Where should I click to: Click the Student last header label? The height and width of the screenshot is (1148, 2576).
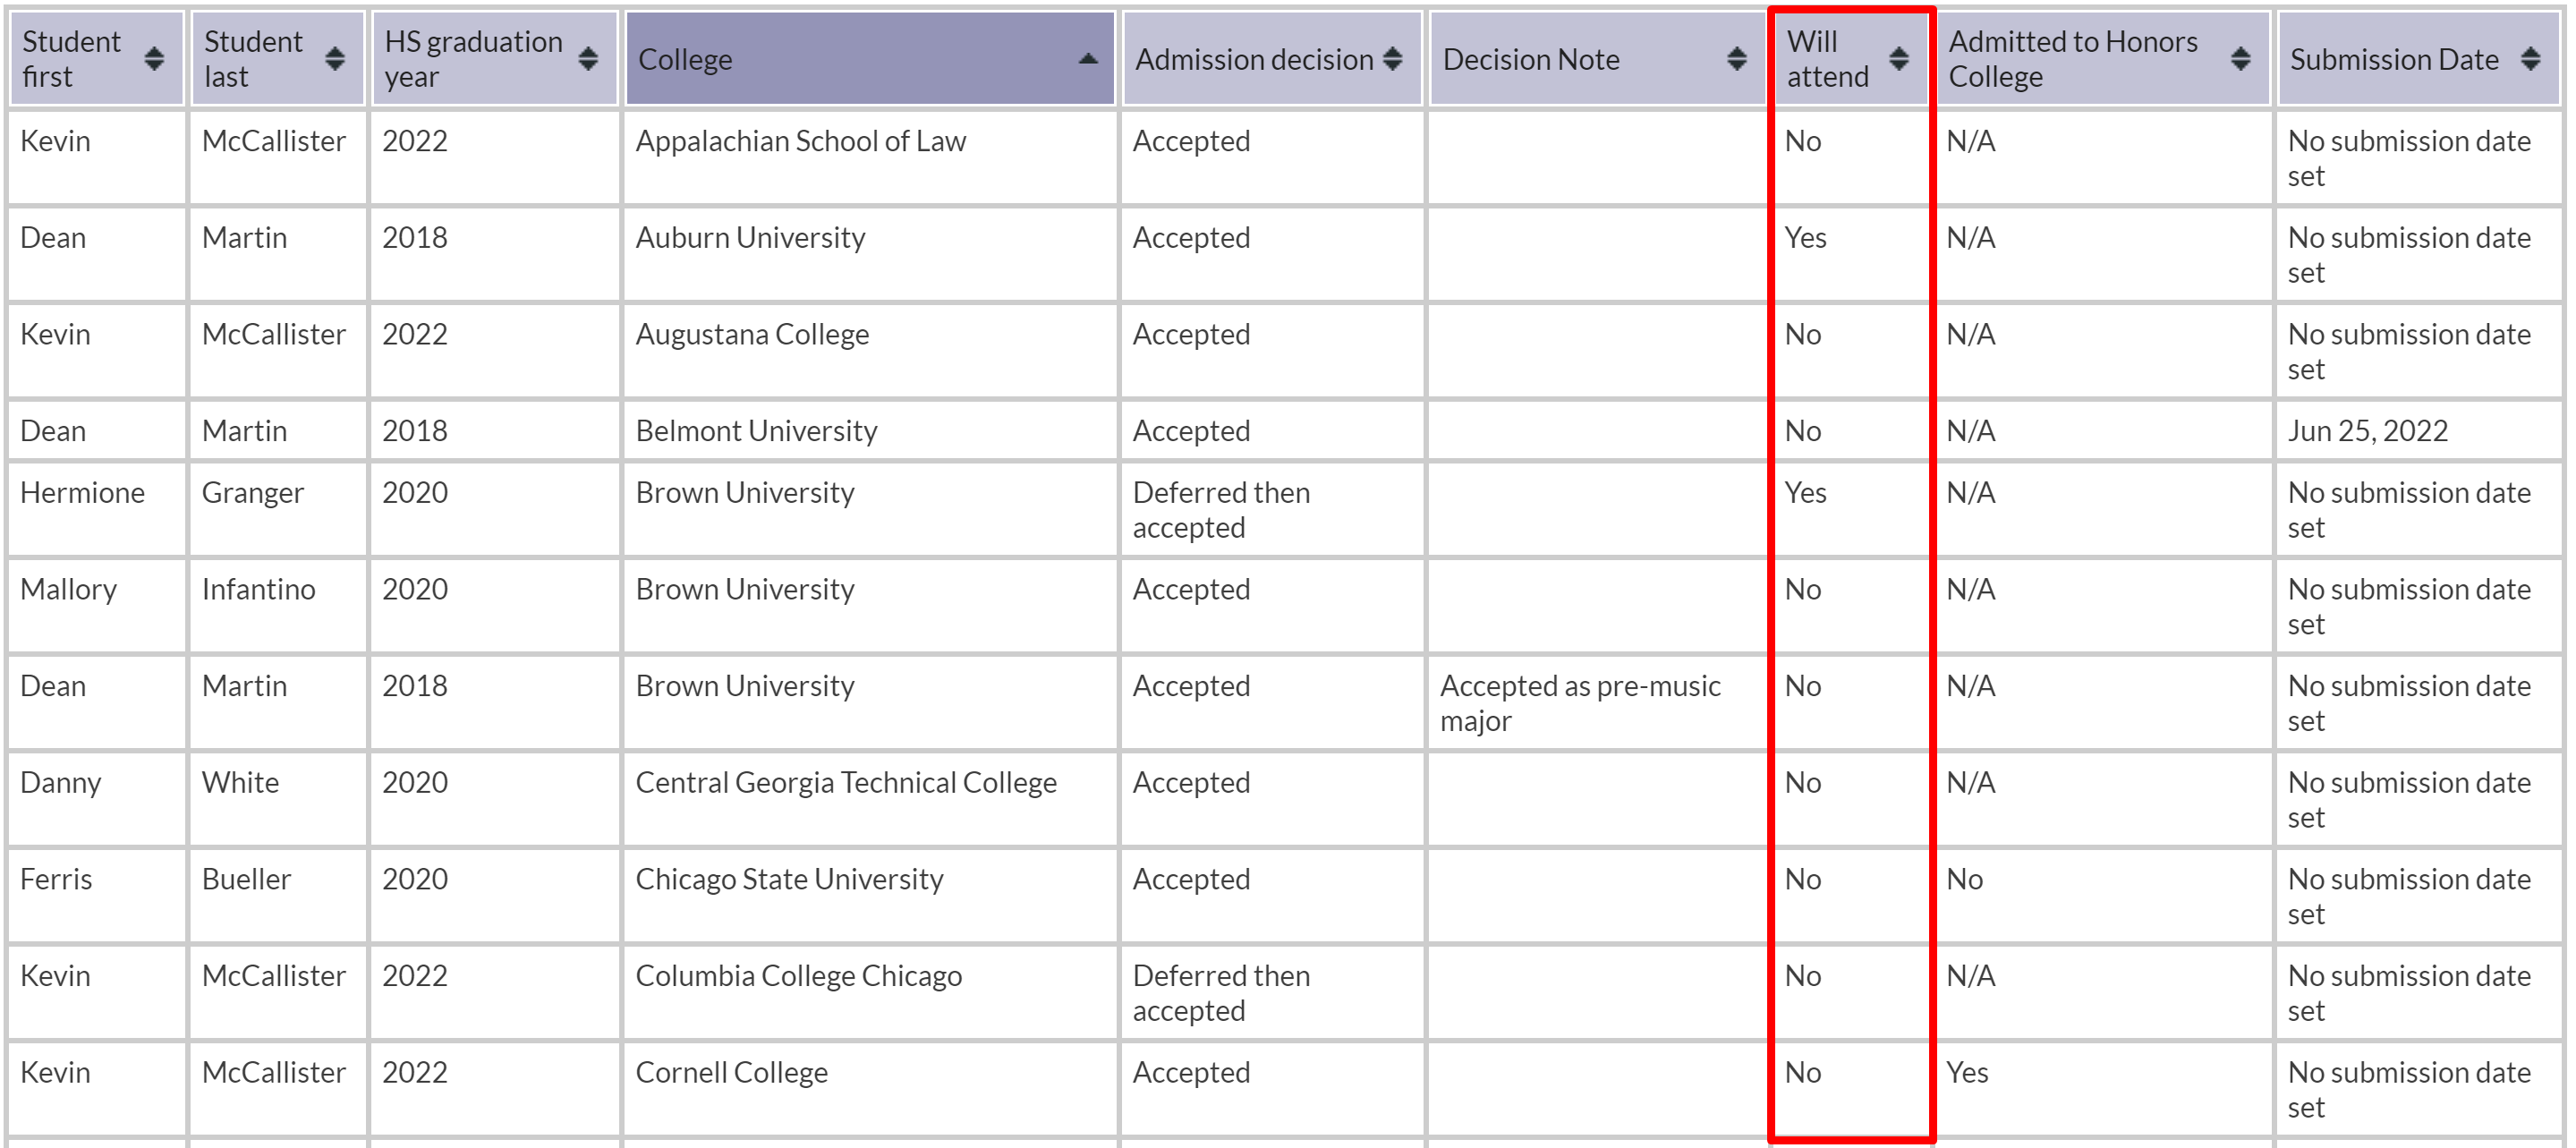click(x=253, y=59)
